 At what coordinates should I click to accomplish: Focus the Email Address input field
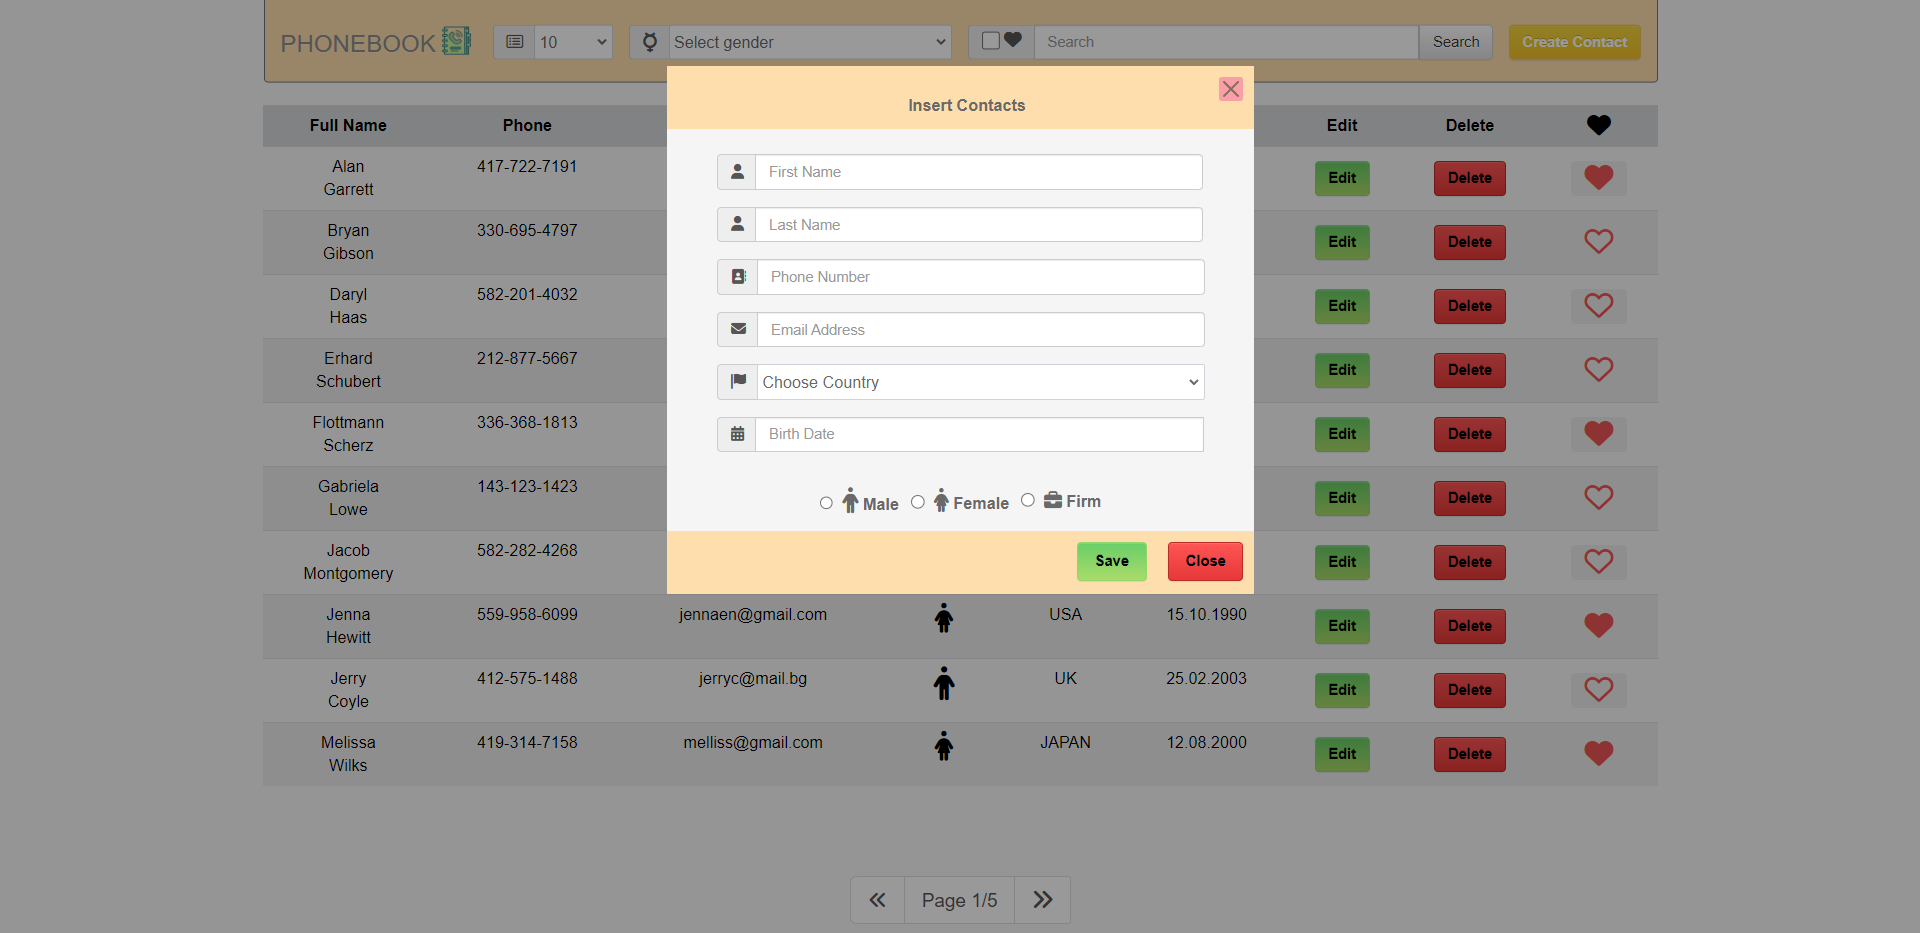981,330
